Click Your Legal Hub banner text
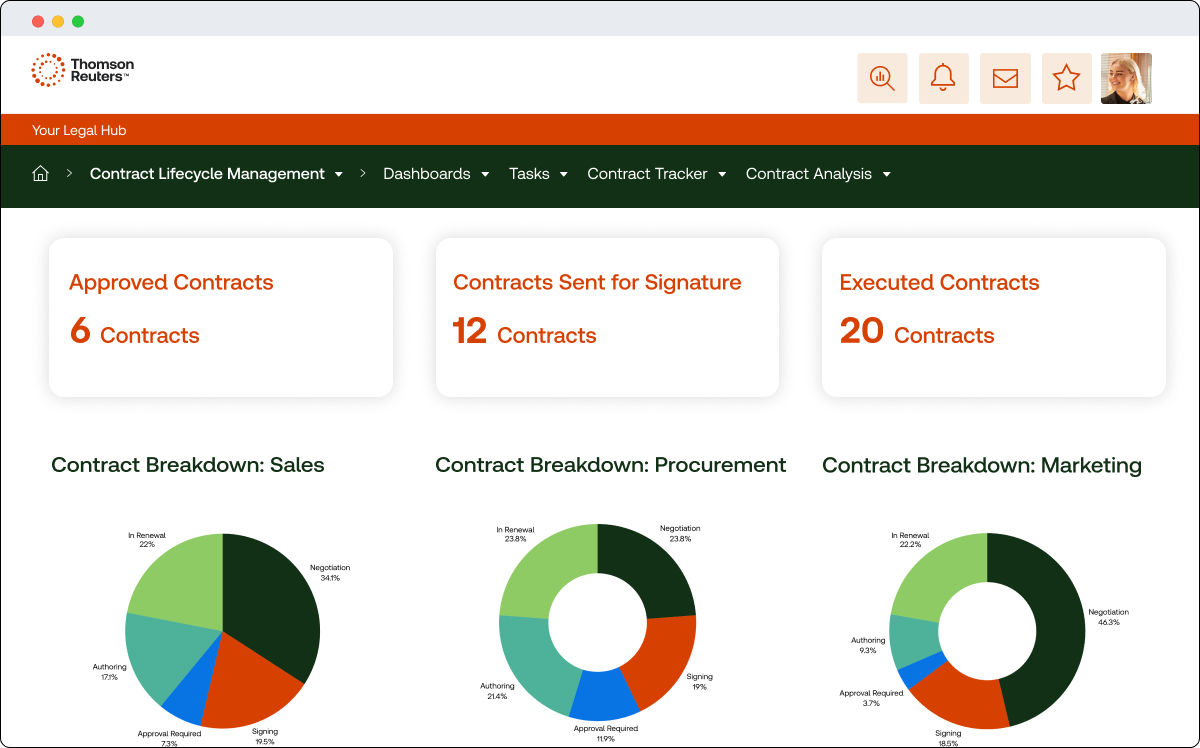 pyautogui.click(x=79, y=130)
